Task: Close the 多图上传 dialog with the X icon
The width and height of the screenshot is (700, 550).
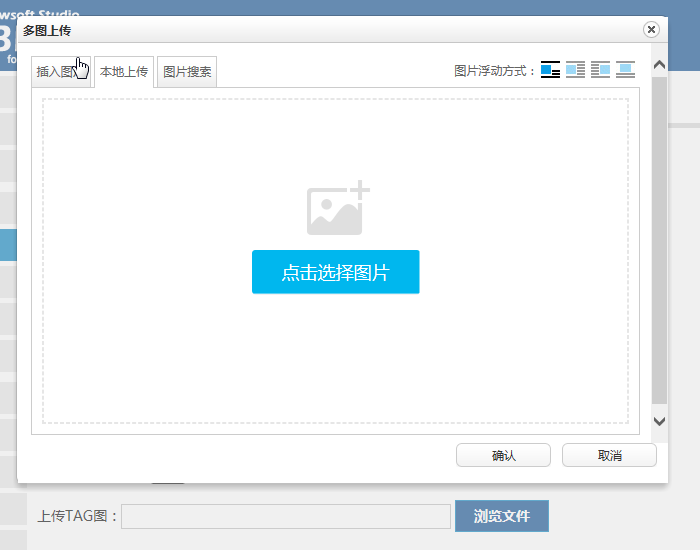Action: (652, 30)
